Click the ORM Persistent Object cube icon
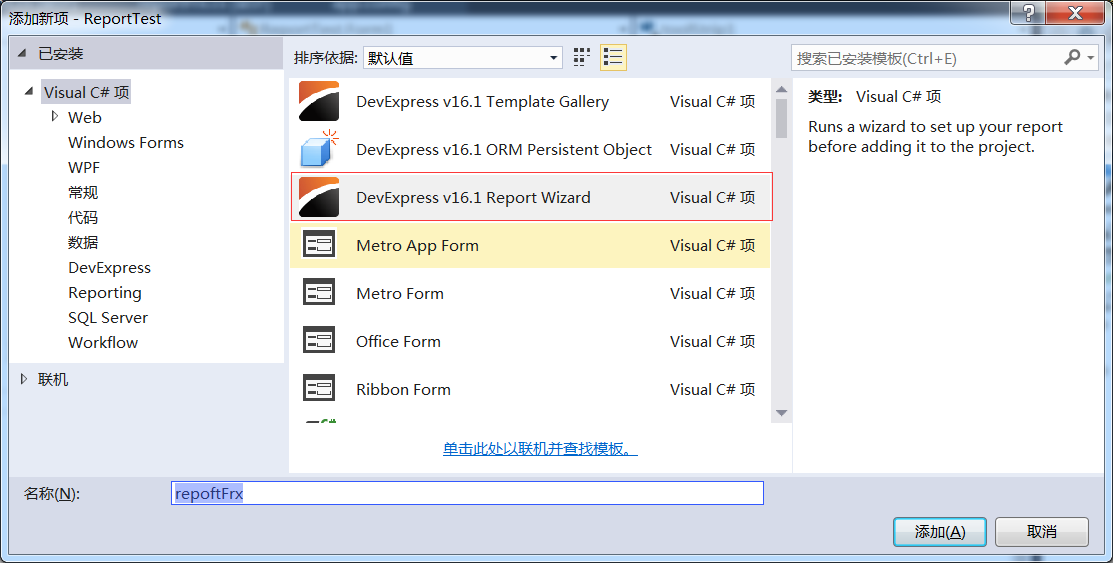The width and height of the screenshot is (1113, 563). 319,149
